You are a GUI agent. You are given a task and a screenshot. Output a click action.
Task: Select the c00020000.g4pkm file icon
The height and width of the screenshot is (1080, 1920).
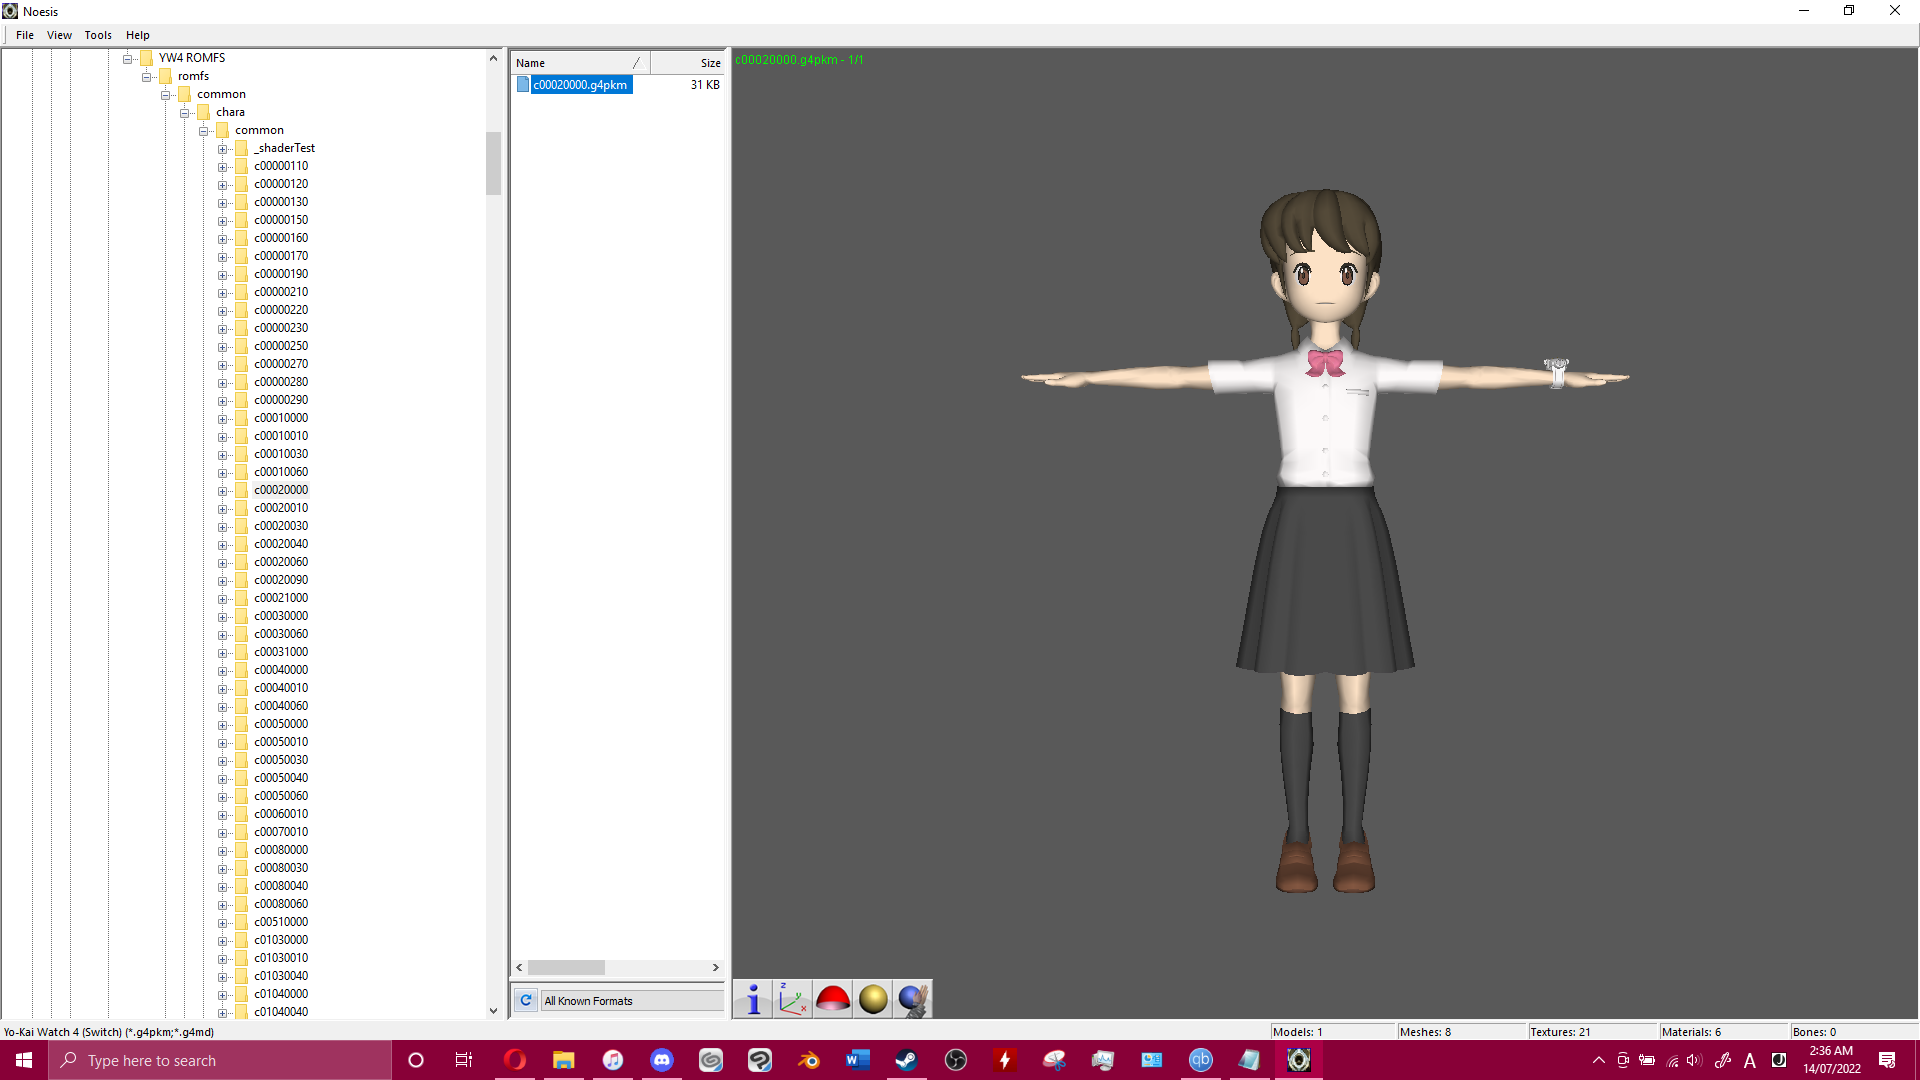pyautogui.click(x=523, y=85)
